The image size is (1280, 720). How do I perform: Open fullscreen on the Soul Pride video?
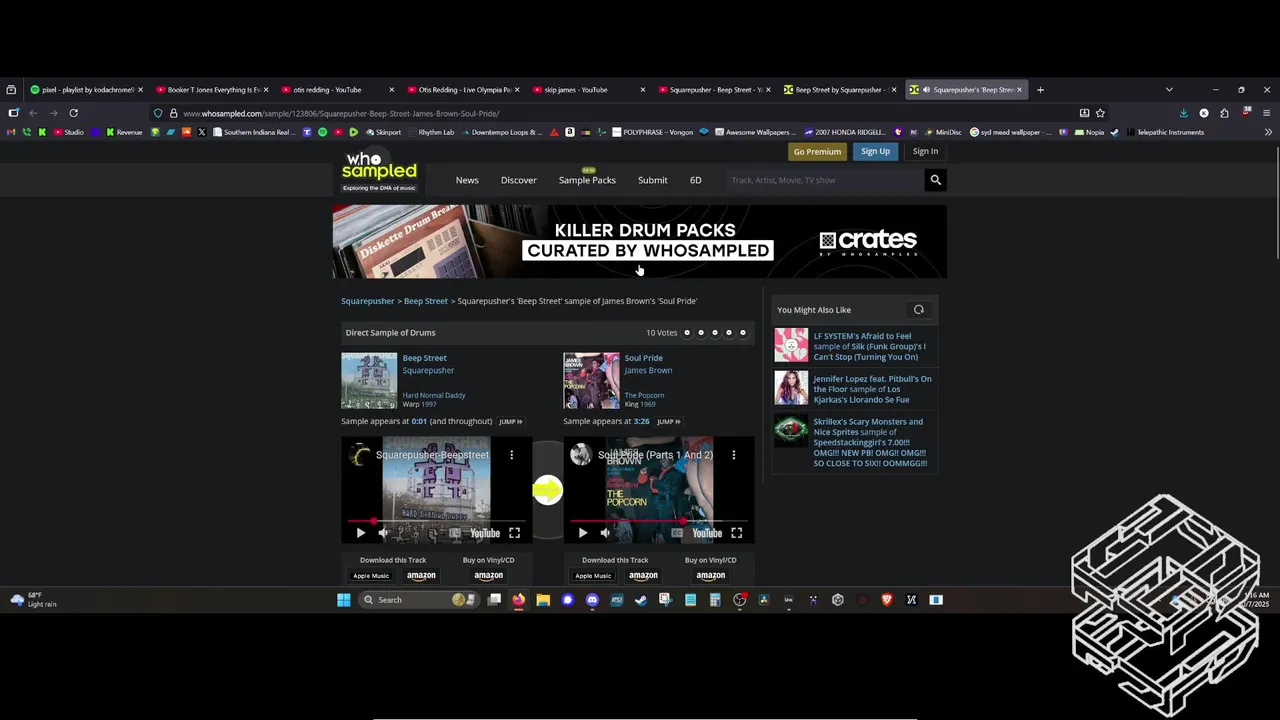tap(736, 533)
